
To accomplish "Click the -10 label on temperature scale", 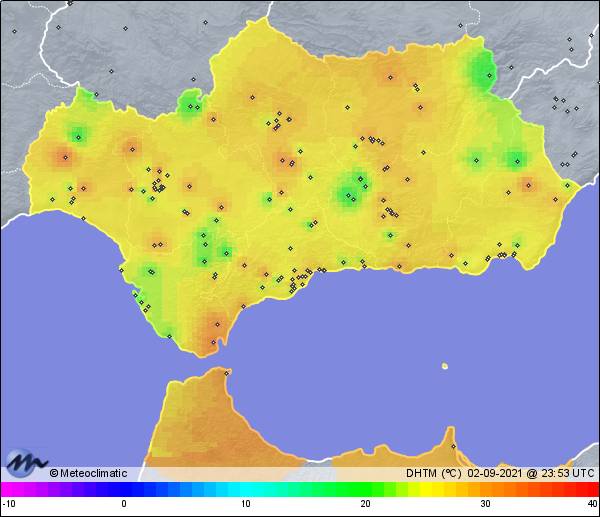I will [9, 504].
